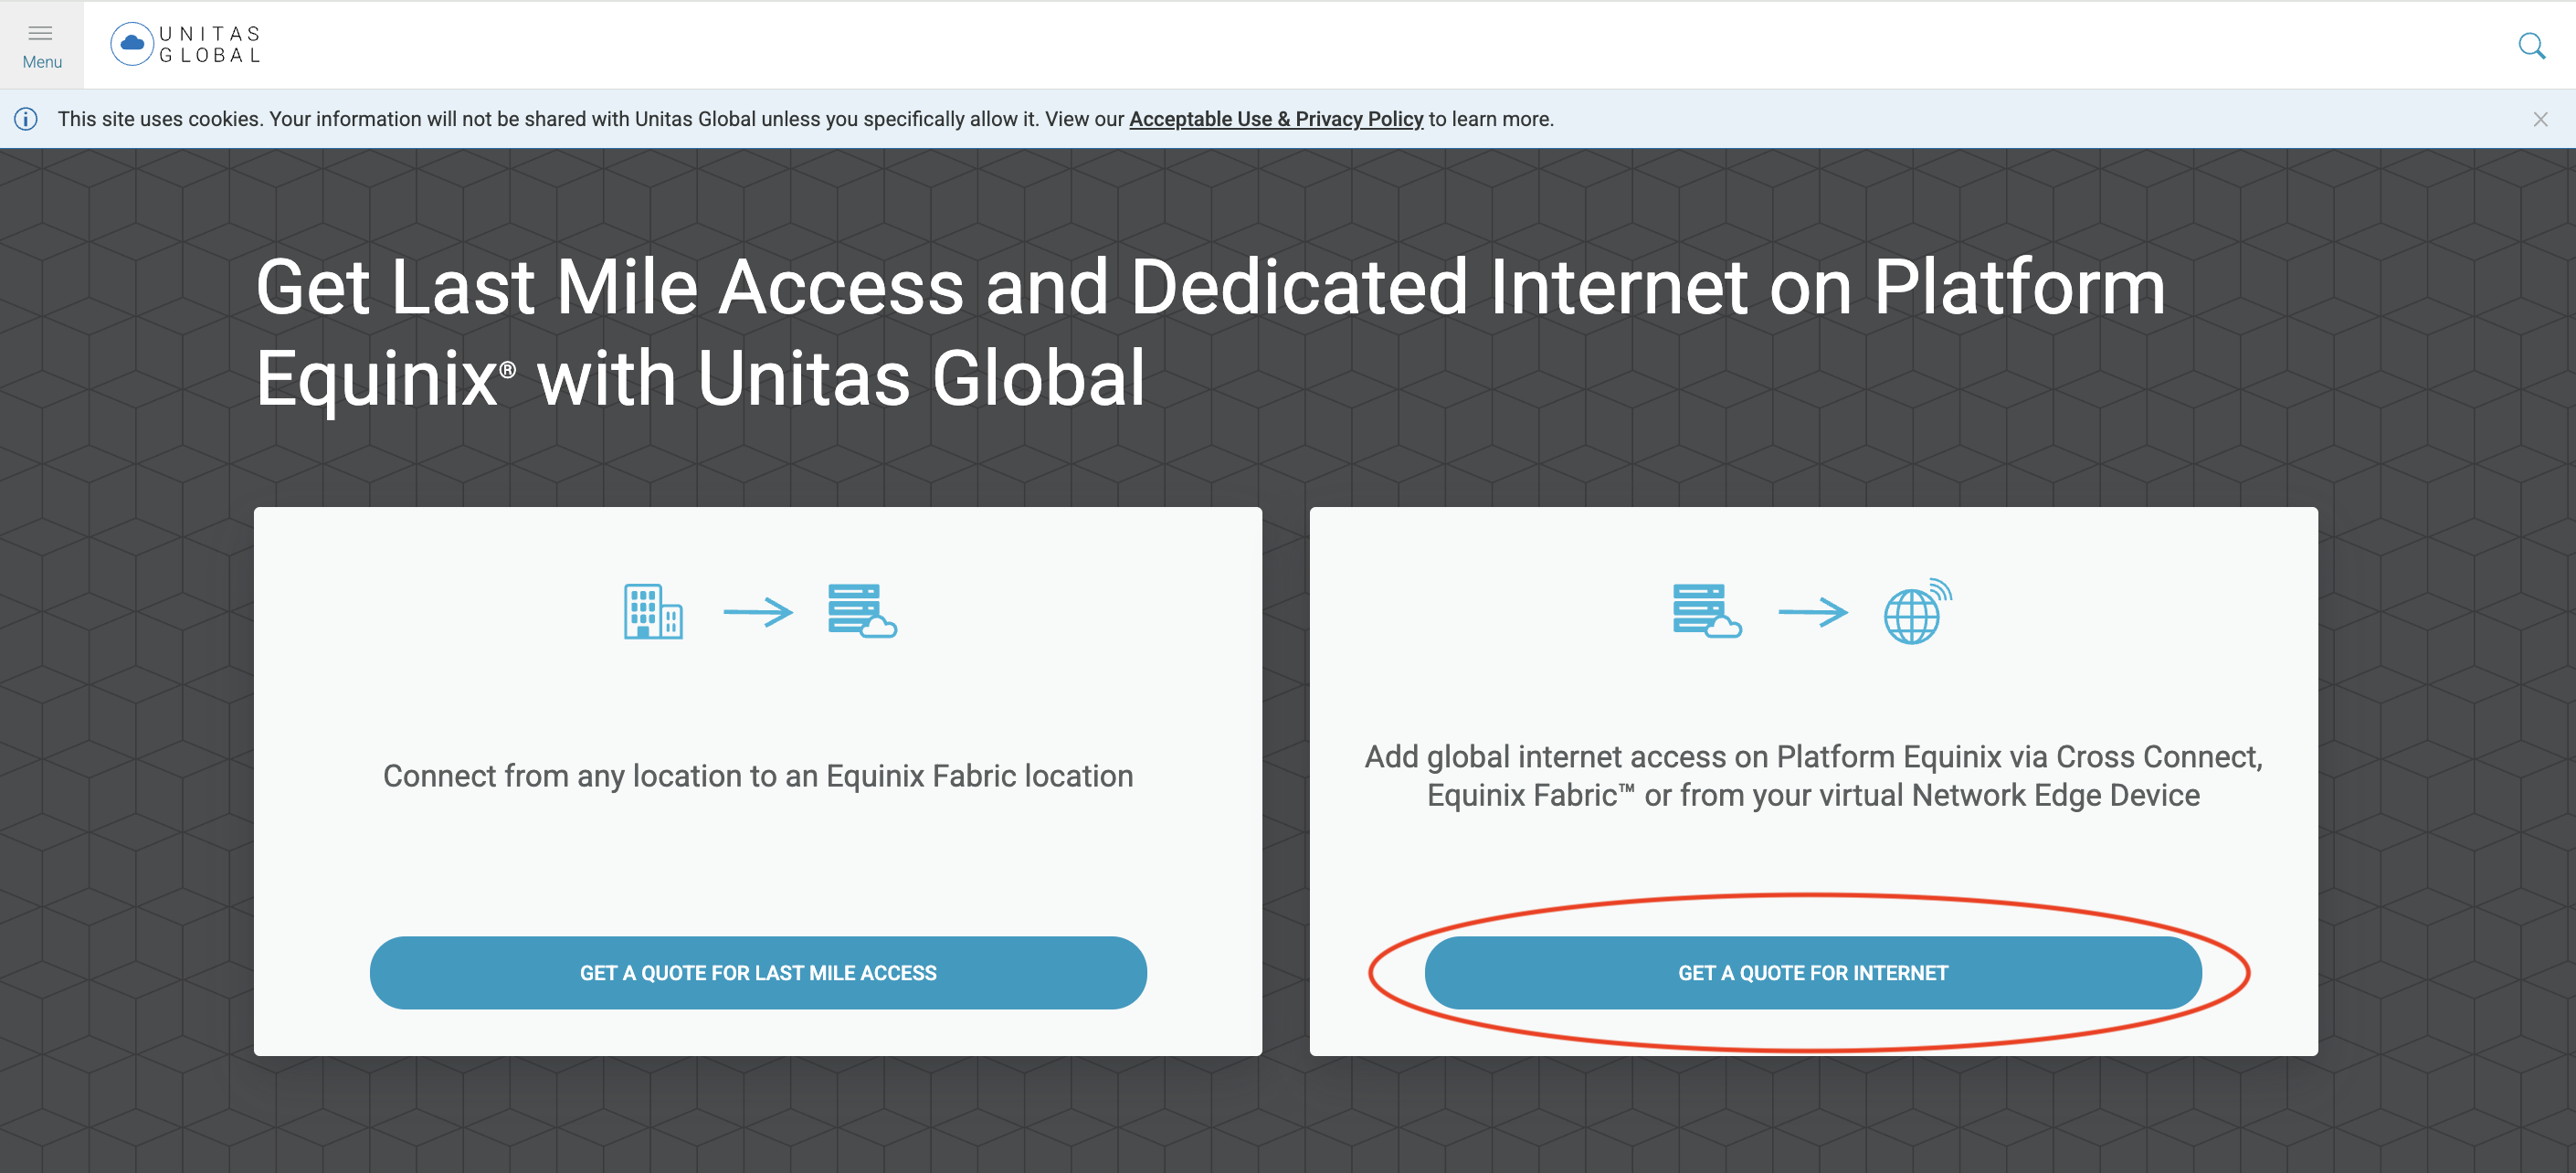Screen dimensions: 2576x1173
Task: Click the server cloud icon in the Last Mile card
Action: tap(862, 611)
